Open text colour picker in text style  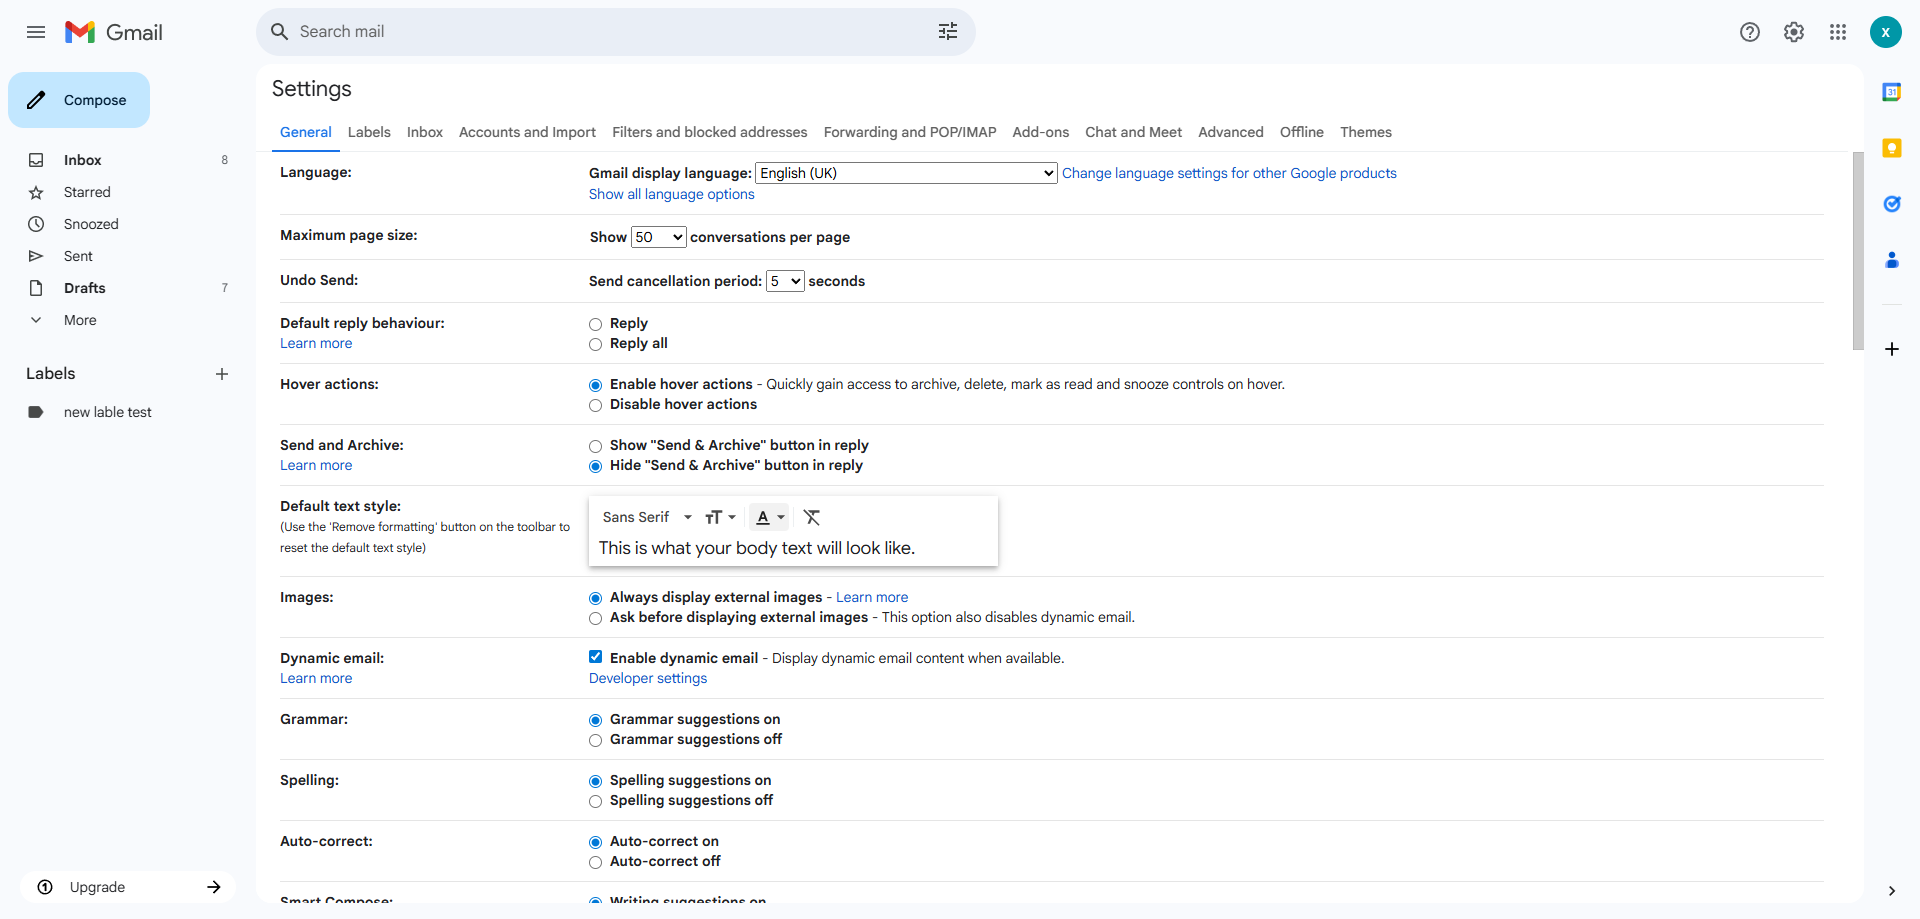coord(769,517)
